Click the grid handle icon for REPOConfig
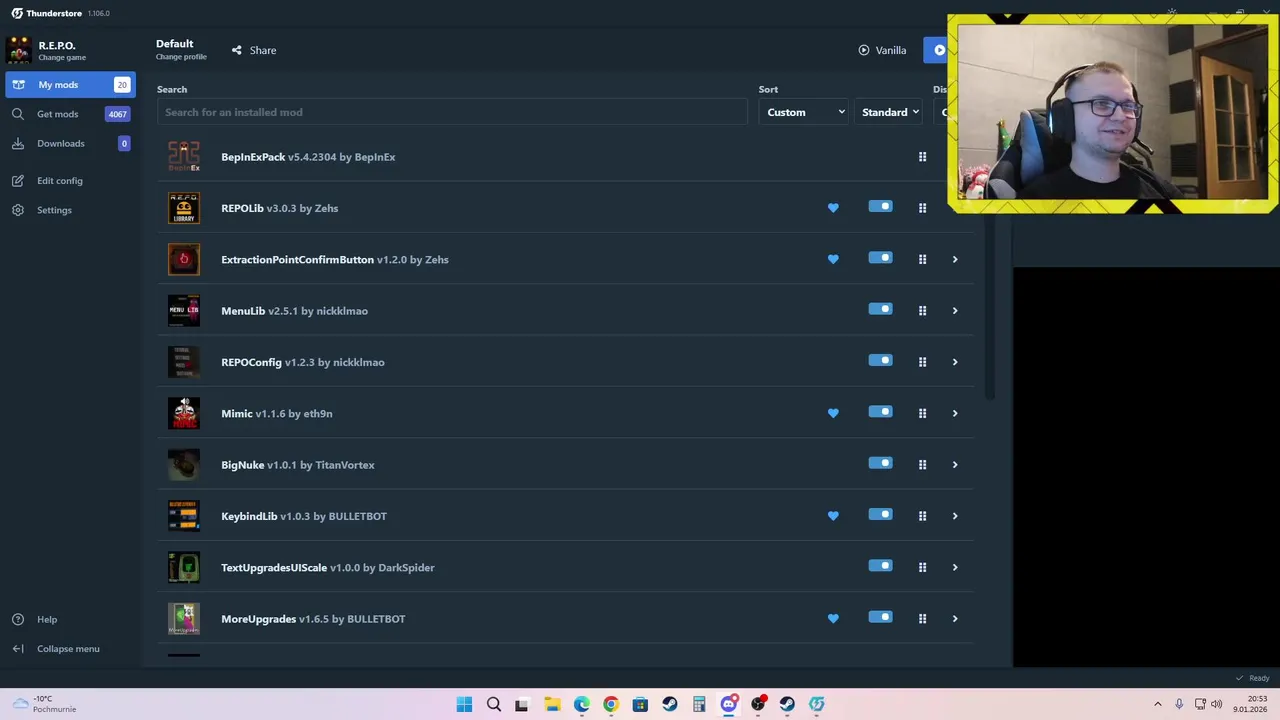 (x=922, y=362)
